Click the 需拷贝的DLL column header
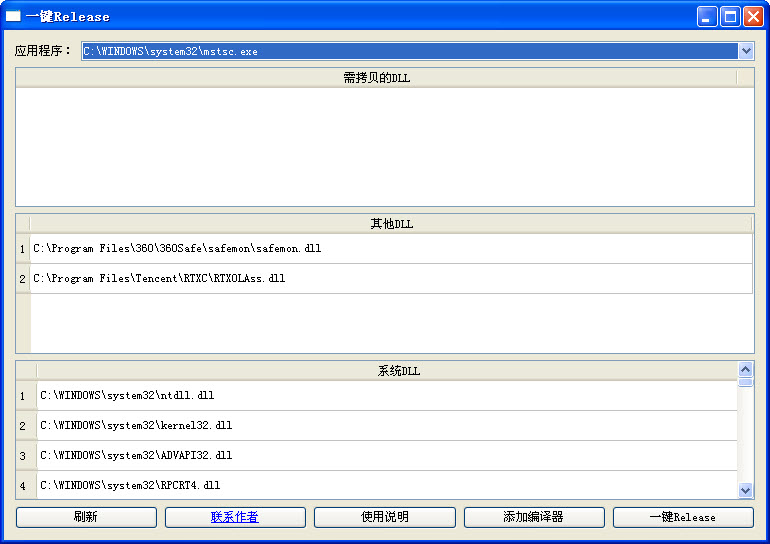This screenshot has height=544, width=770. 376,77
